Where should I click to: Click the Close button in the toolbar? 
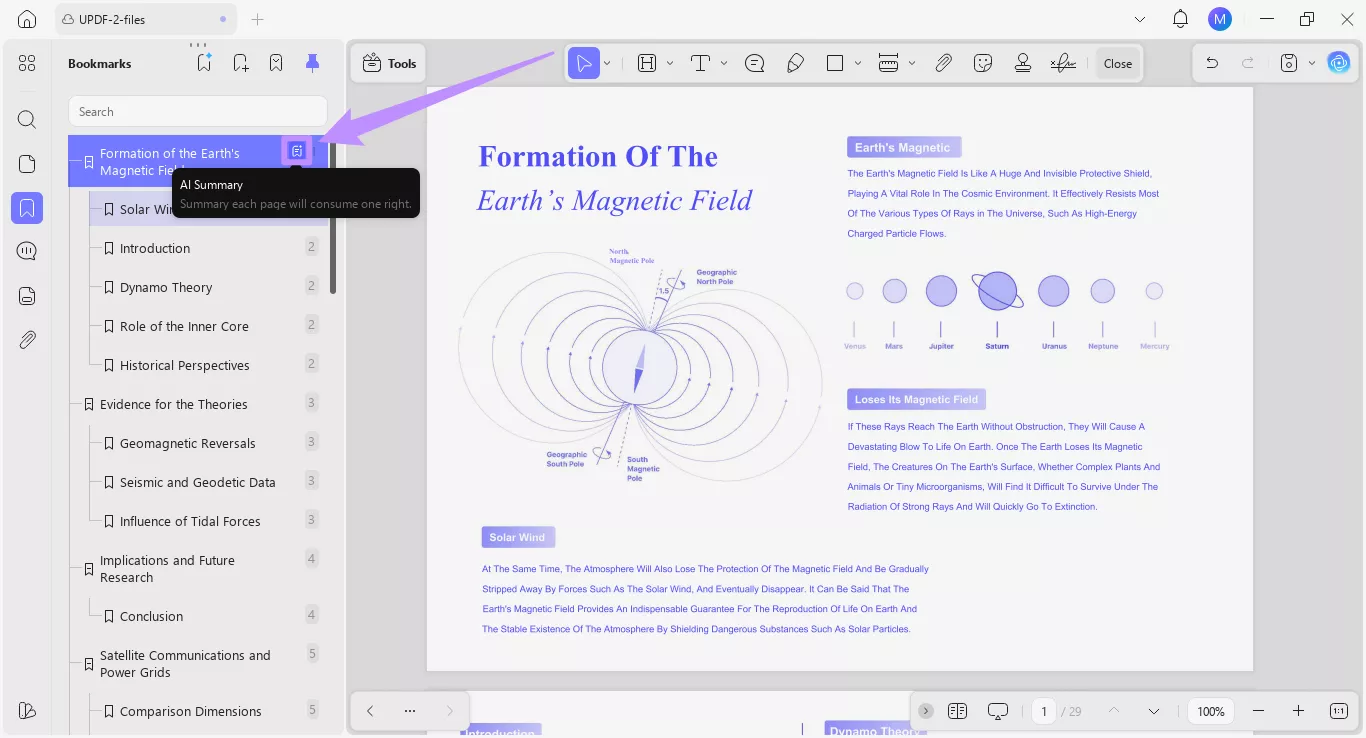[x=1118, y=63]
